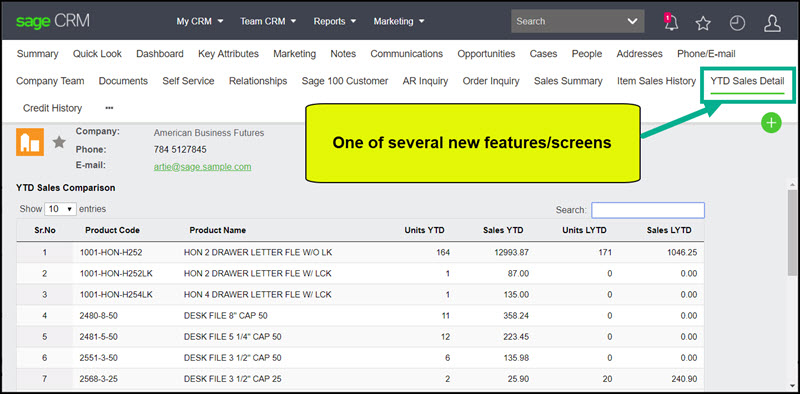Click the DESK FILE 5 1/4" CAP 50 row
This screenshot has width=800, height=394.
360,337
